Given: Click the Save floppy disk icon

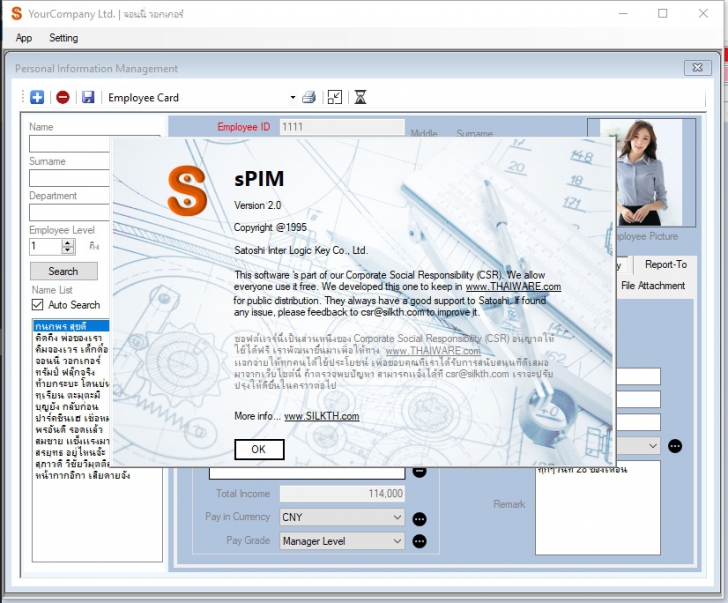Looking at the screenshot, I should click(x=88, y=97).
